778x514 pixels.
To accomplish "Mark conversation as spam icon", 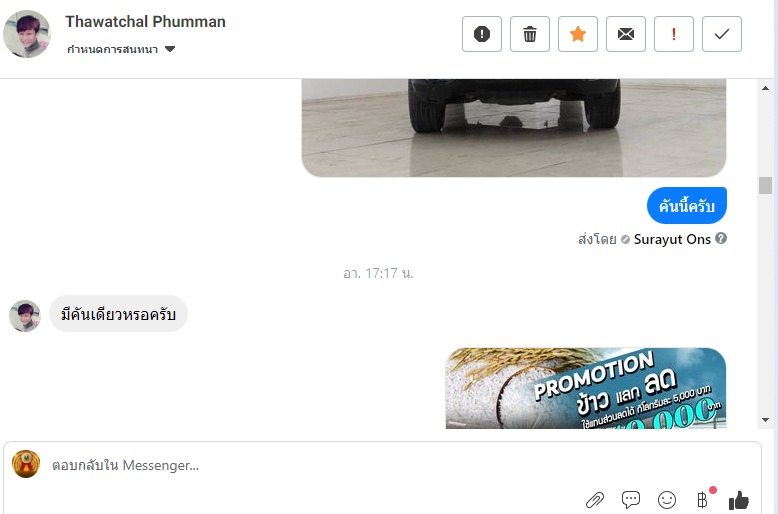I will click(481, 34).
